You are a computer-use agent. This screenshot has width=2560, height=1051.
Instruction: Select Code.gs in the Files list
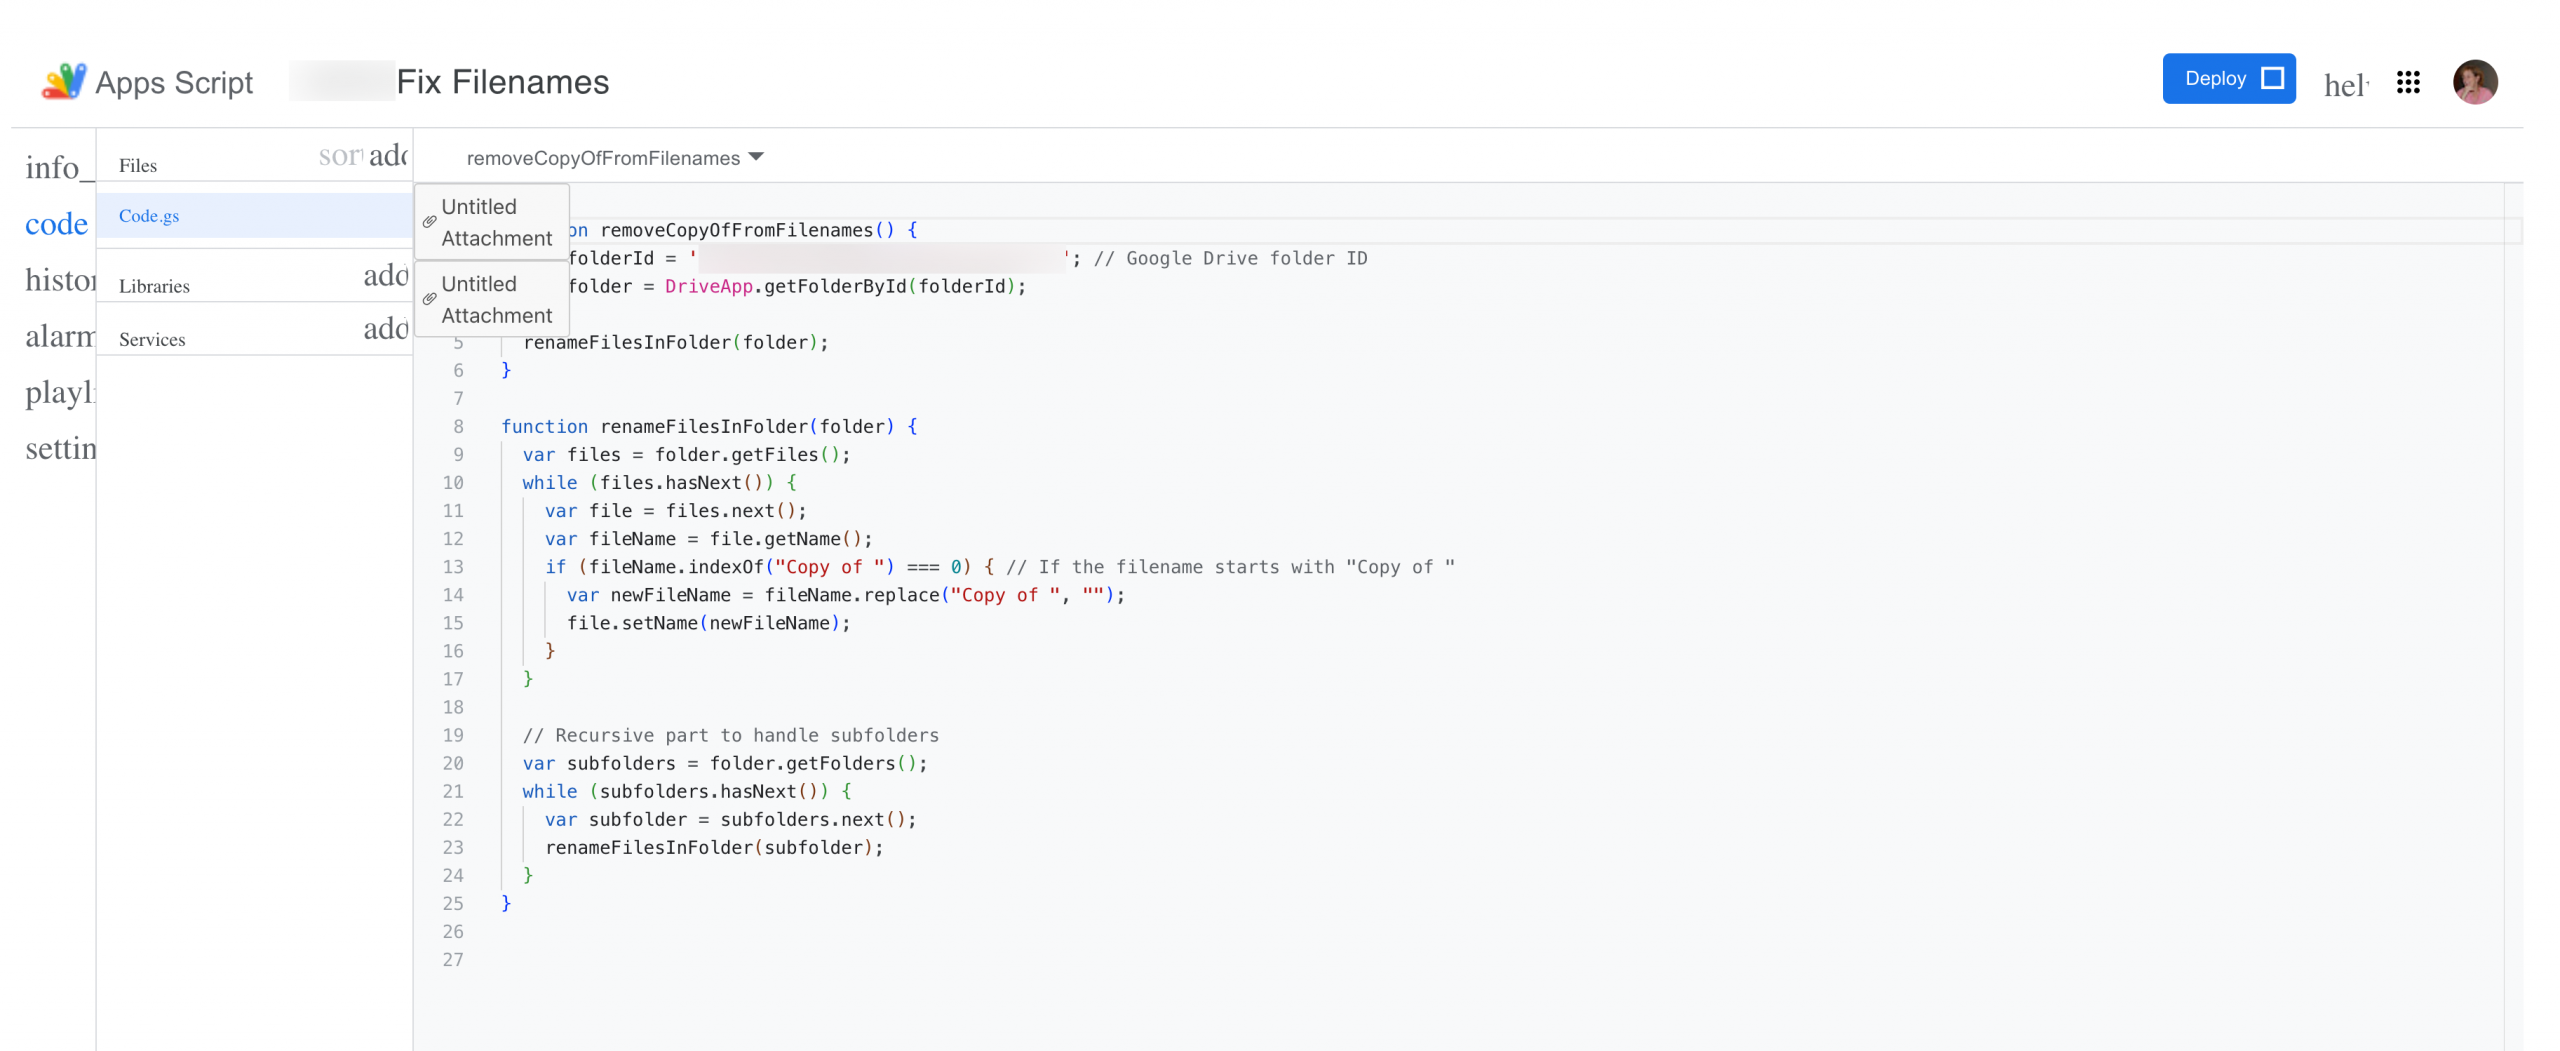(150, 216)
